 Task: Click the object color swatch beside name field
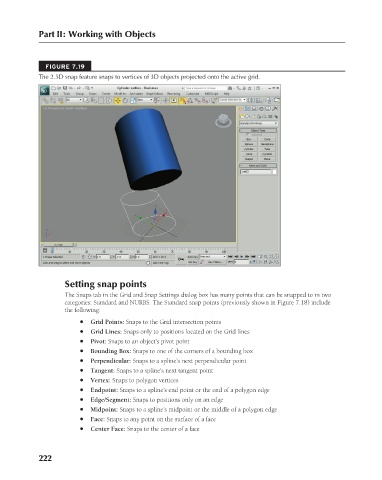tap(274, 172)
